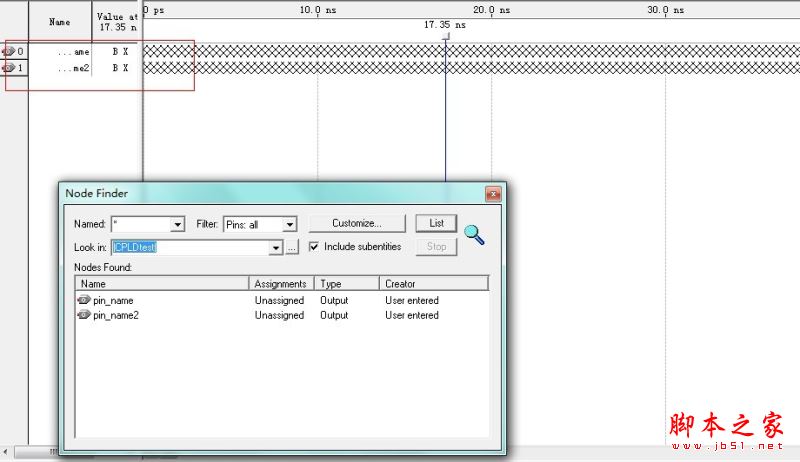Screen dimensions: 800x462
Task: Click Unassigned cell of pin_name
Action: point(279,300)
